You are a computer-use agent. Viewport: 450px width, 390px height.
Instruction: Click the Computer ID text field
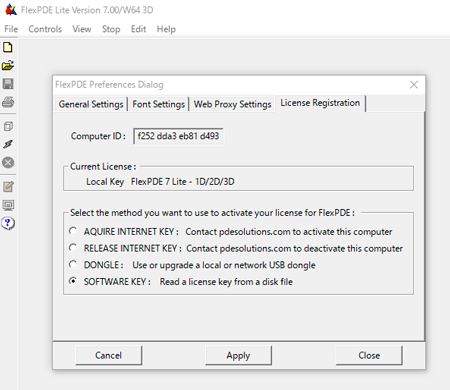[x=178, y=136]
